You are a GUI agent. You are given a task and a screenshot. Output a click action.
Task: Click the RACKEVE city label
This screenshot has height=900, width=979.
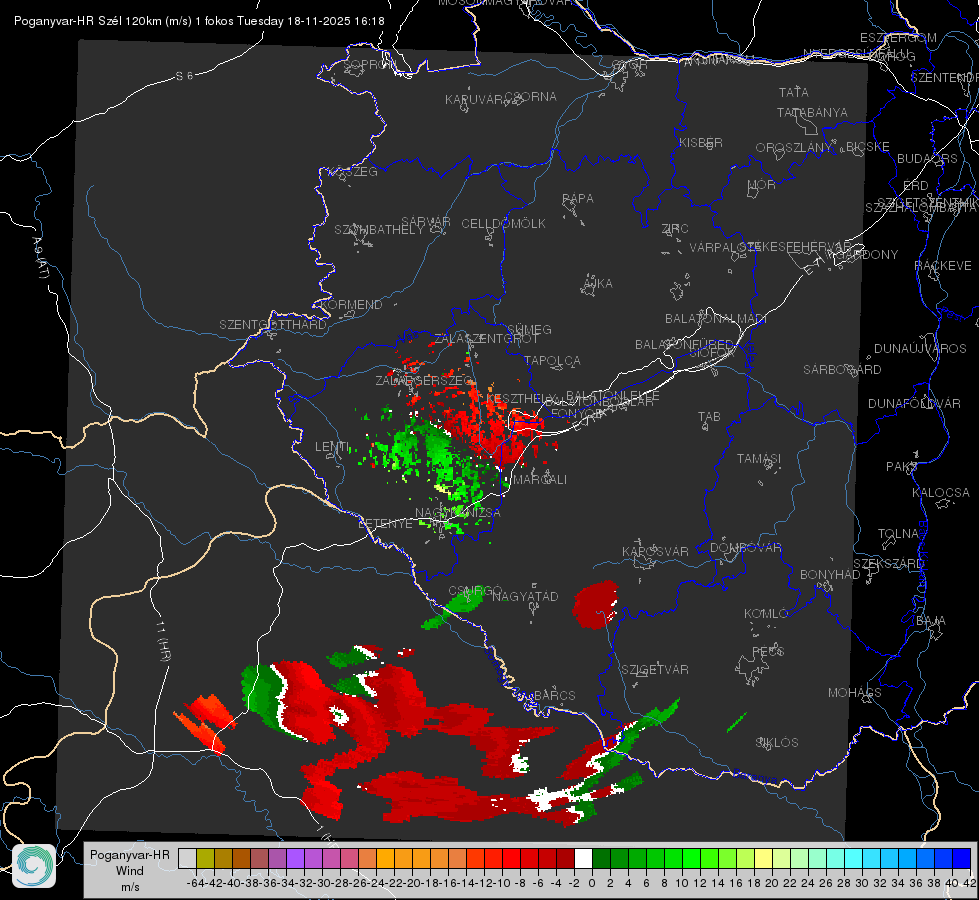(943, 266)
